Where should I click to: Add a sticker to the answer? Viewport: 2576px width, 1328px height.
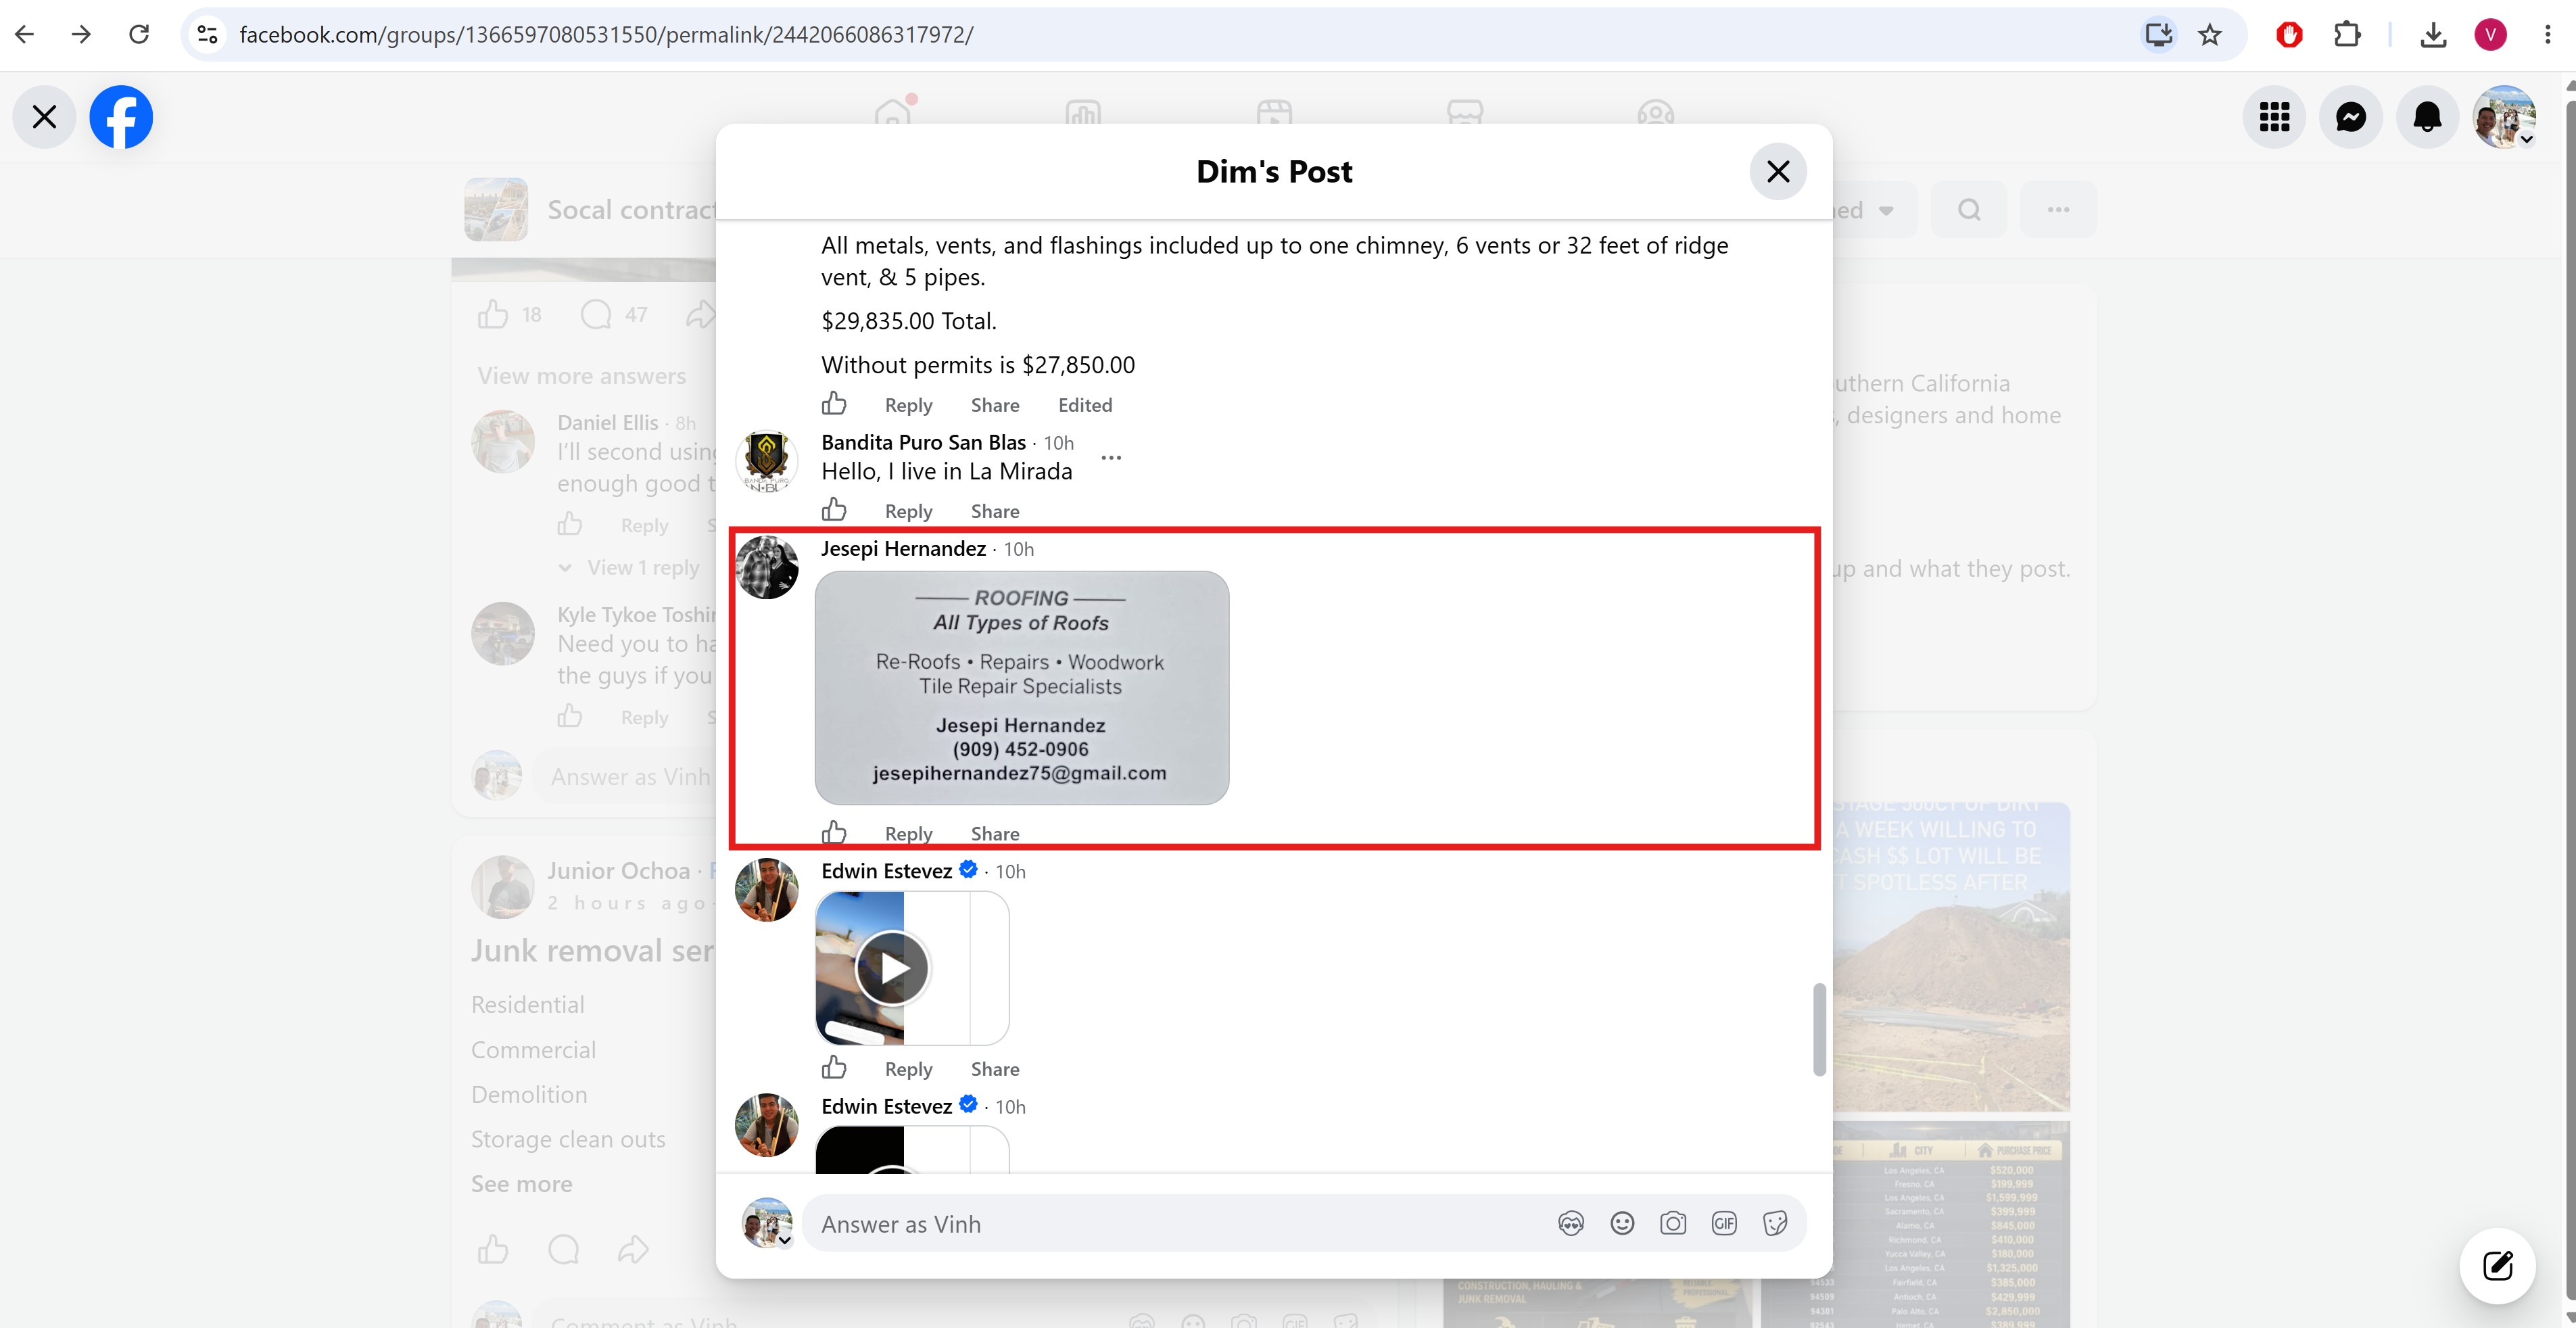point(1775,1223)
